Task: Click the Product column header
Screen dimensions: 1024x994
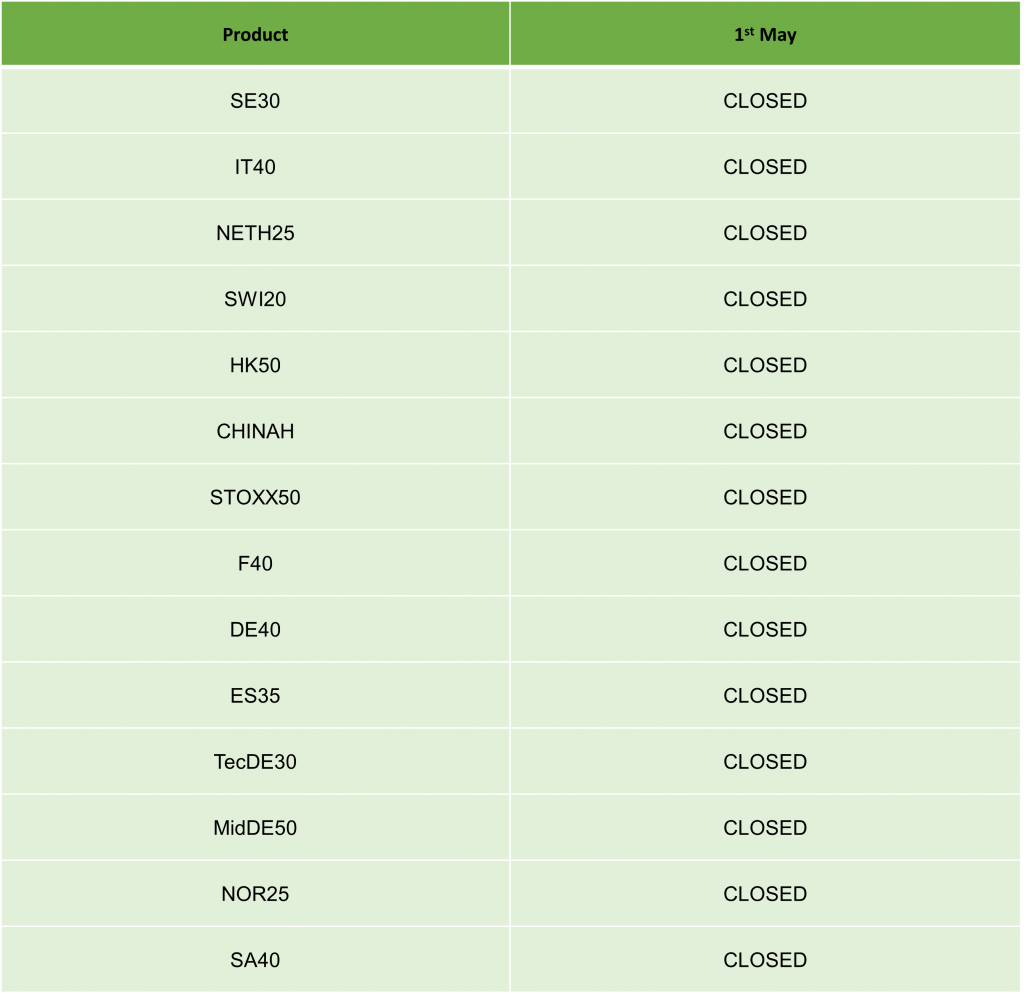Action: point(255,35)
